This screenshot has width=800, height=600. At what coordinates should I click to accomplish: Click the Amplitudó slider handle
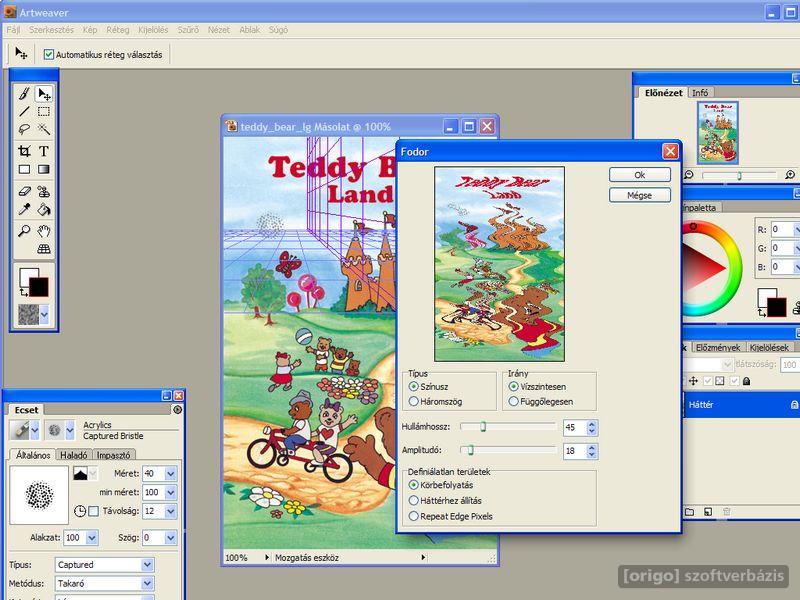(471, 449)
